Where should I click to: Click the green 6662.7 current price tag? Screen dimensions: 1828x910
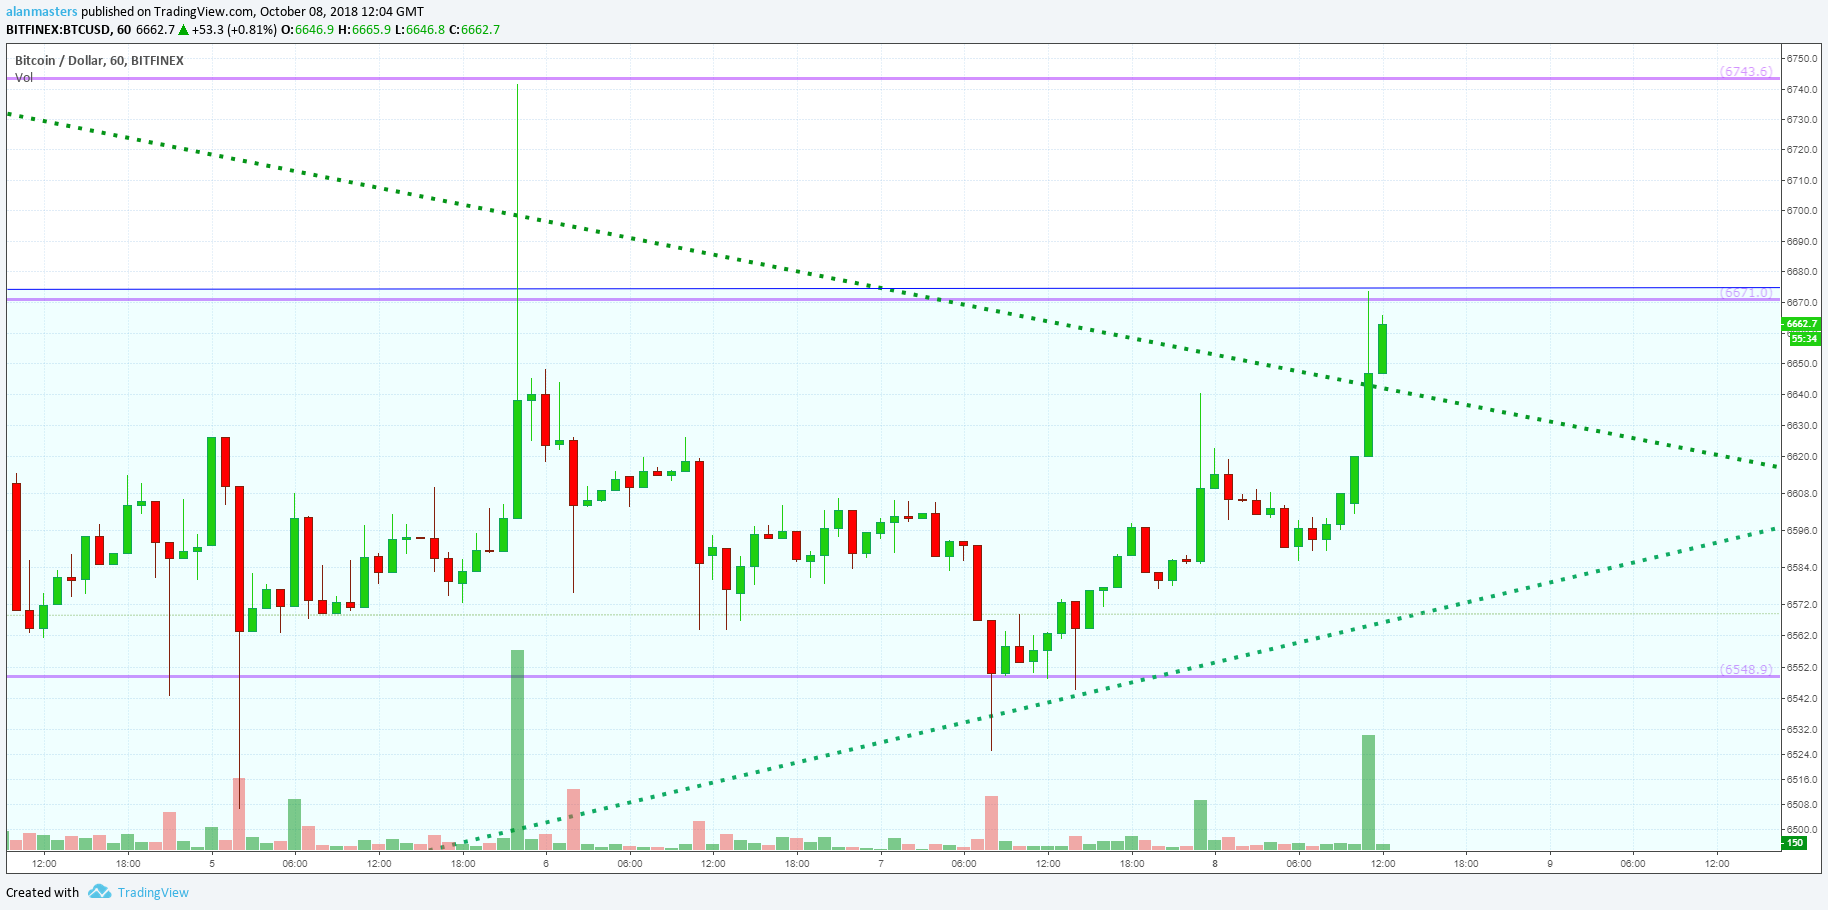[1802, 324]
